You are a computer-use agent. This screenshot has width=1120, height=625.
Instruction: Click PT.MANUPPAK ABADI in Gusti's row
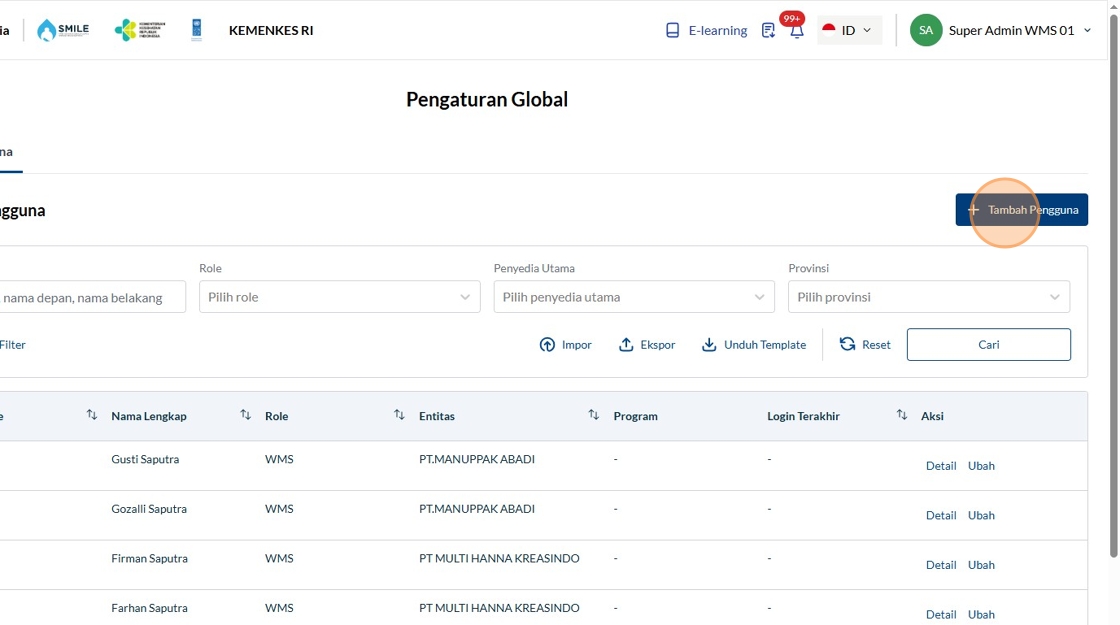pos(476,459)
